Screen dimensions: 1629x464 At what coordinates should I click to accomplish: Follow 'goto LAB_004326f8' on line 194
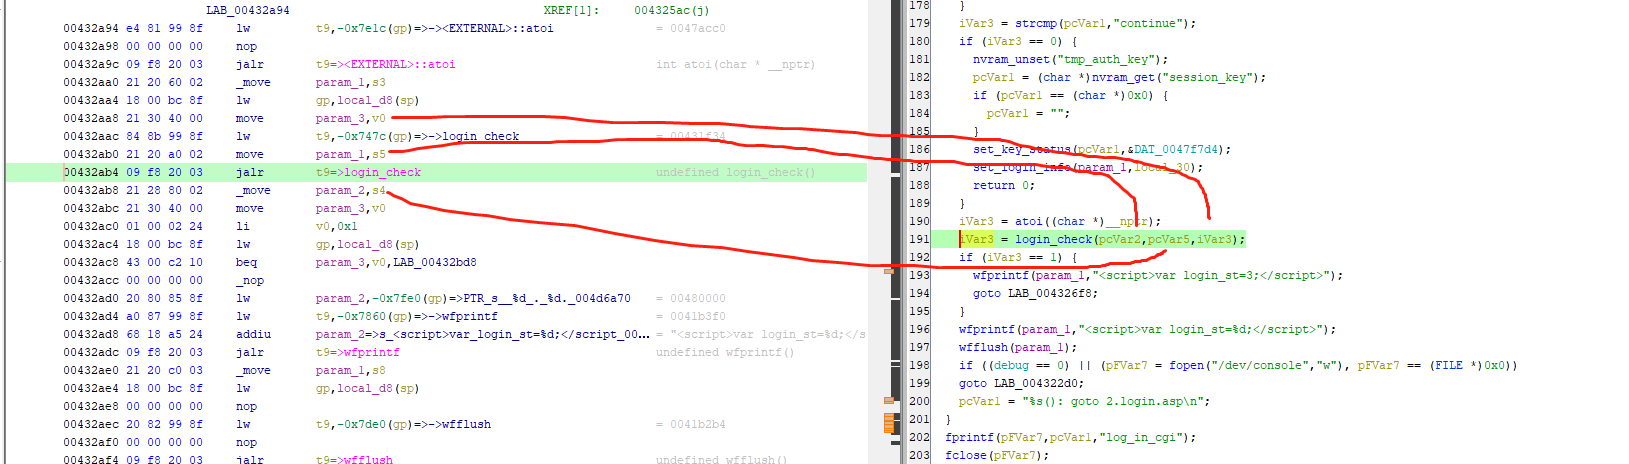[x=1035, y=293]
